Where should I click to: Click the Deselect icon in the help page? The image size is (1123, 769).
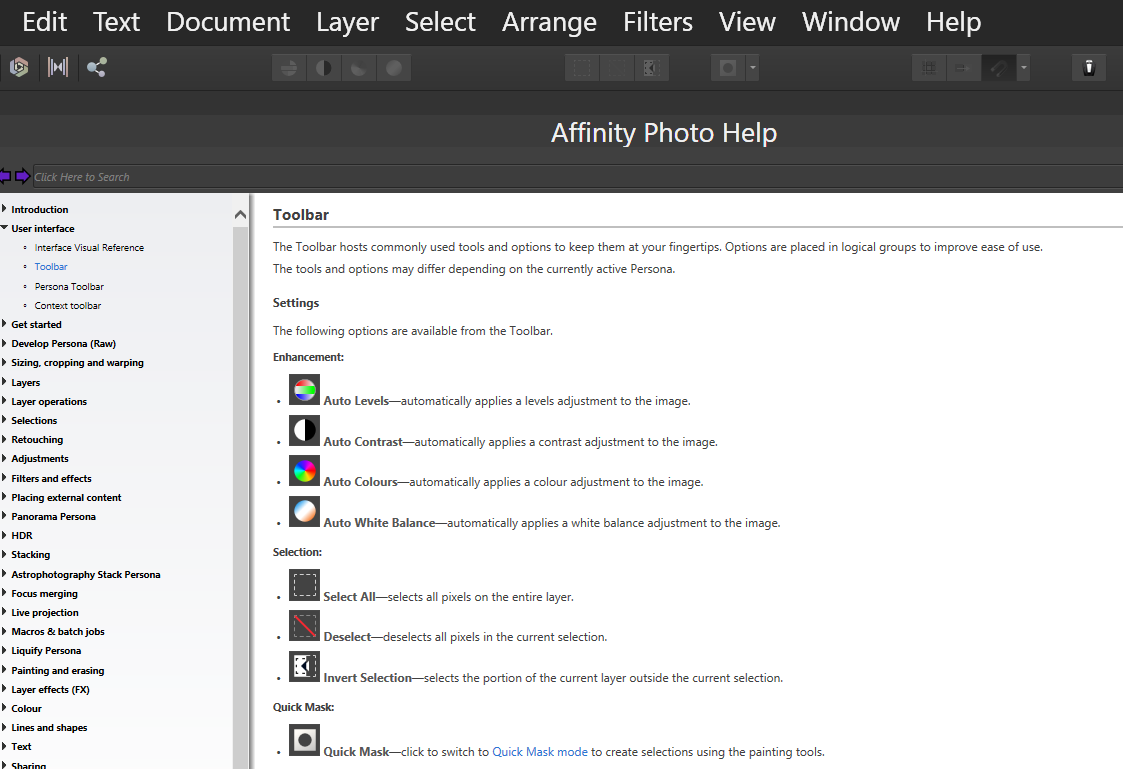point(304,626)
